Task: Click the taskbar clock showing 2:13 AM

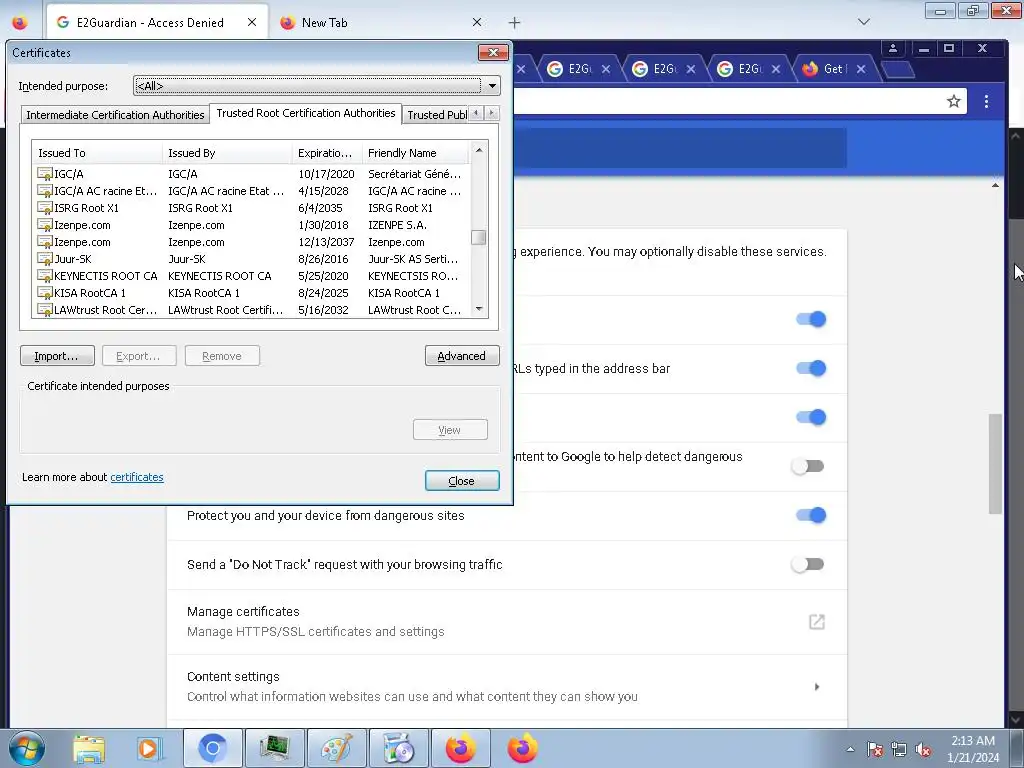Action: click(x=973, y=749)
